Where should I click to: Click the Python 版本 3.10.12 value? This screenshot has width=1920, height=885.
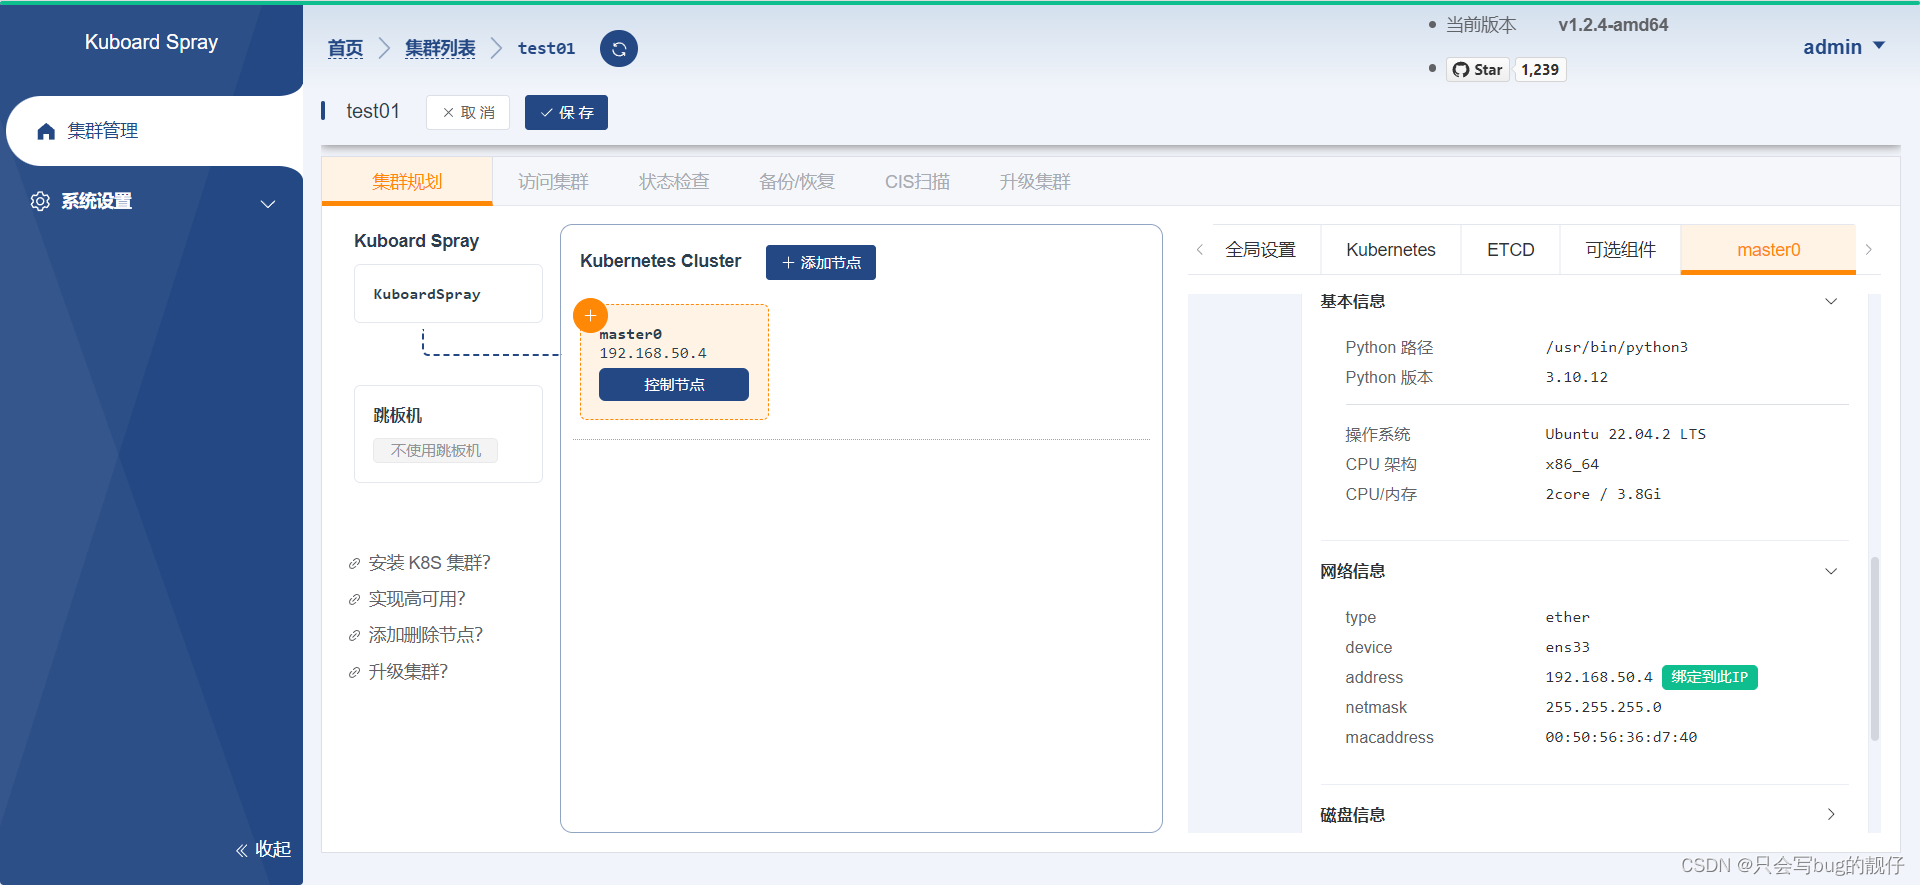pos(1576,377)
